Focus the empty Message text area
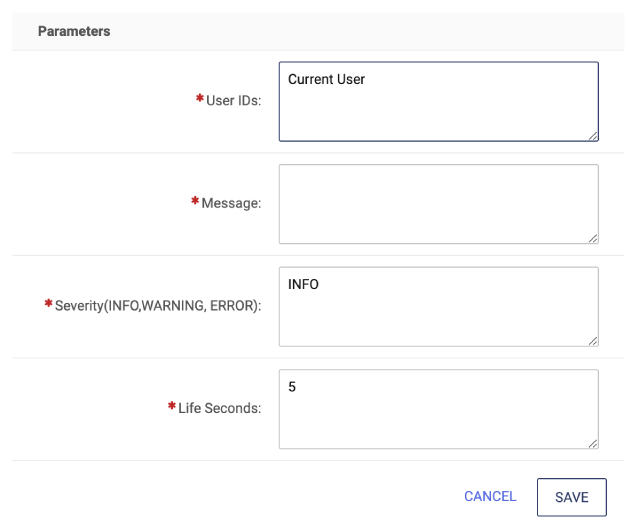This screenshot has height=531, width=640. (x=439, y=204)
